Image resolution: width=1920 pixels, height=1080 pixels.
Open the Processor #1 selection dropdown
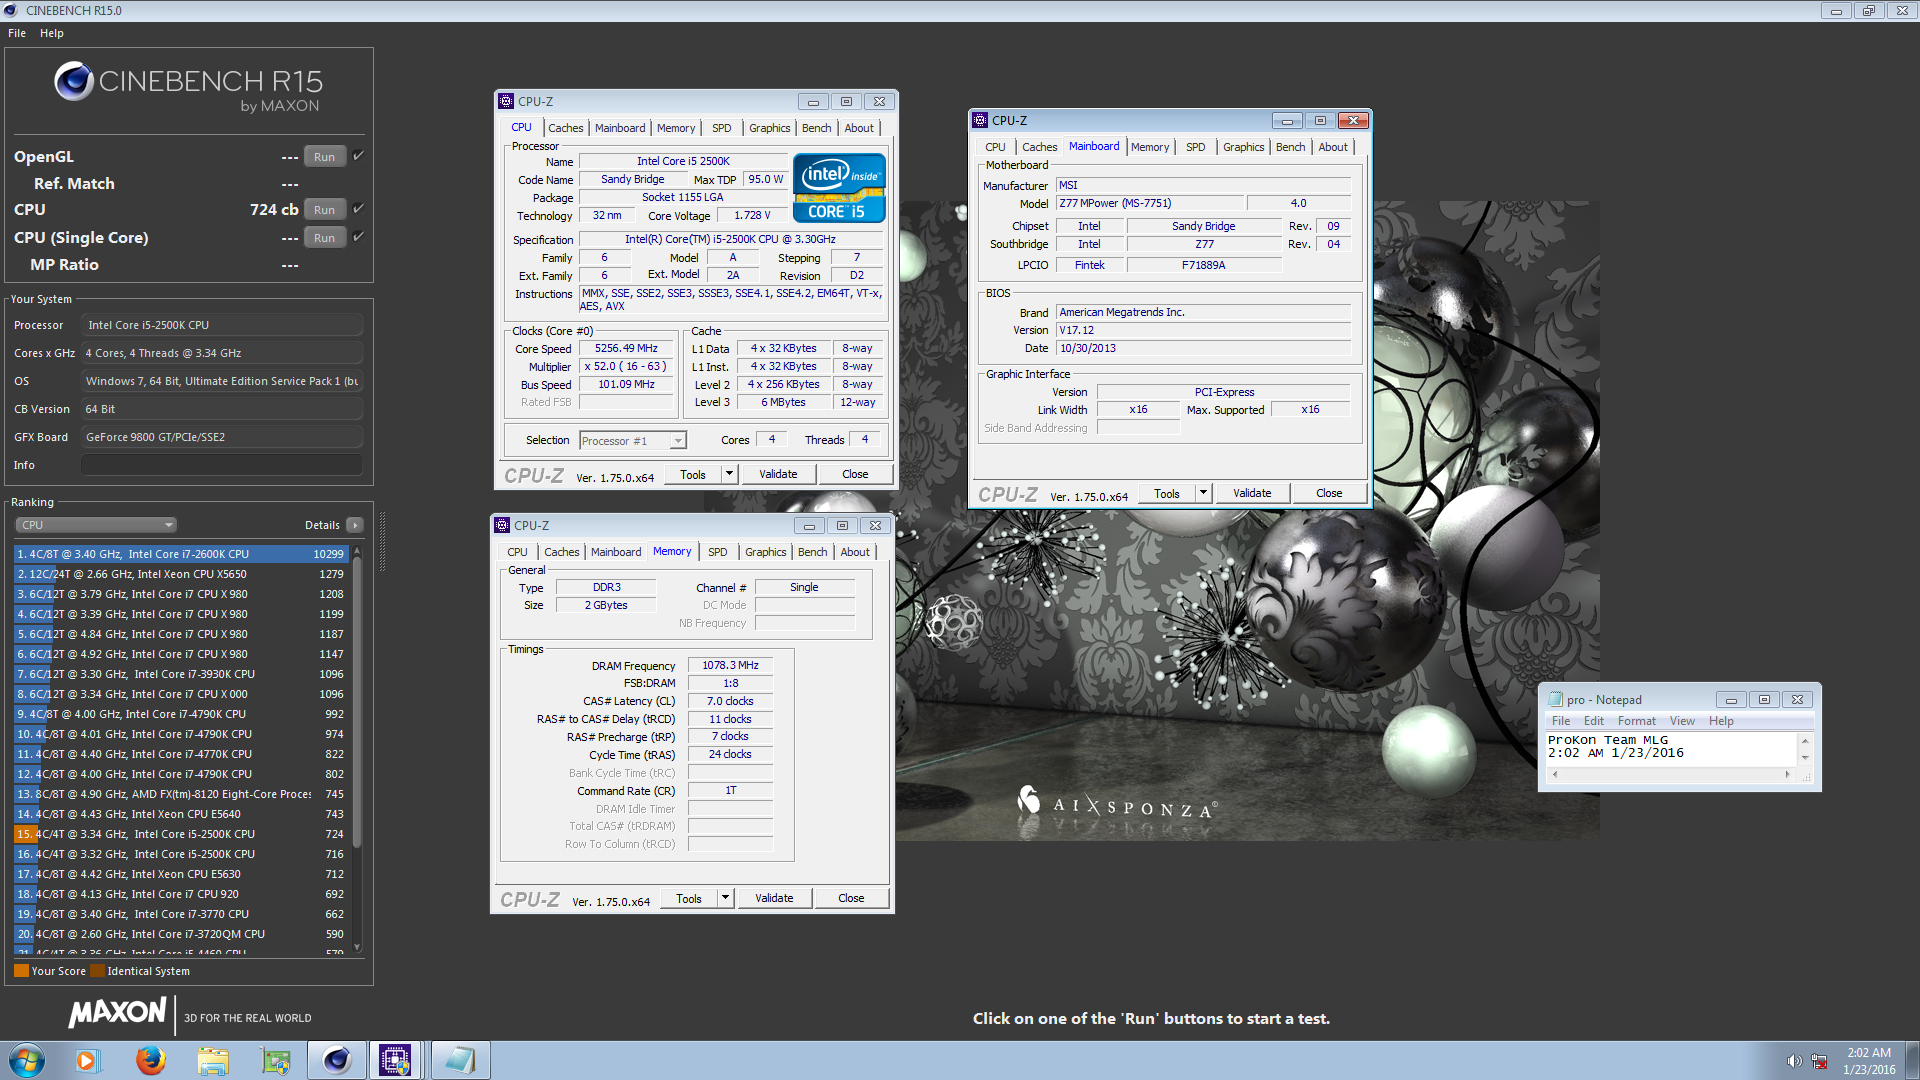(633, 441)
